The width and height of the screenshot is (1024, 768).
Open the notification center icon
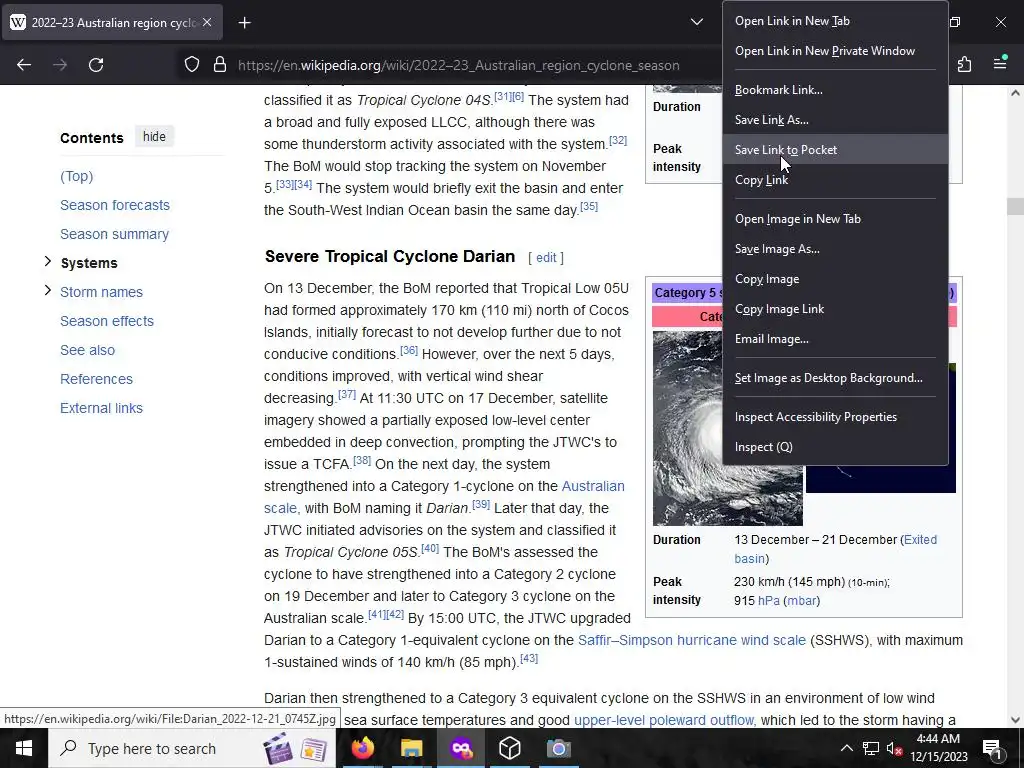point(993,749)
